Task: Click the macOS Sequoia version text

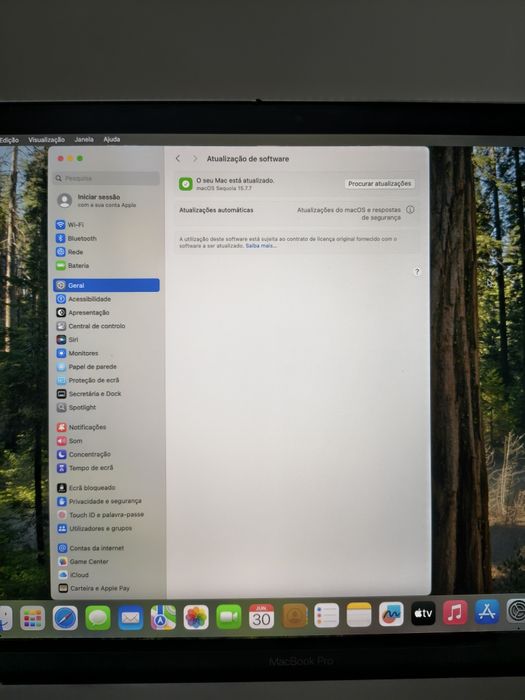Action: coord(224,188)
